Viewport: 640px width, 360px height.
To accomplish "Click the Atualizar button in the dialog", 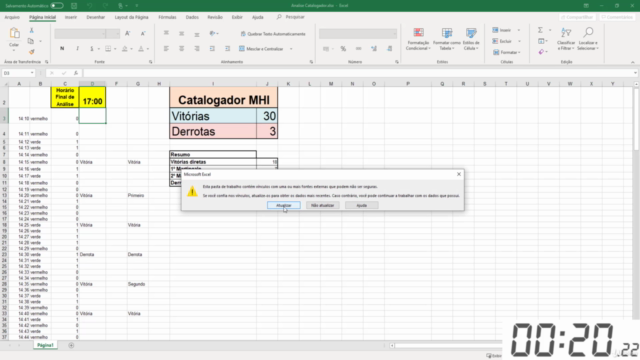I will tap(284, 205).
